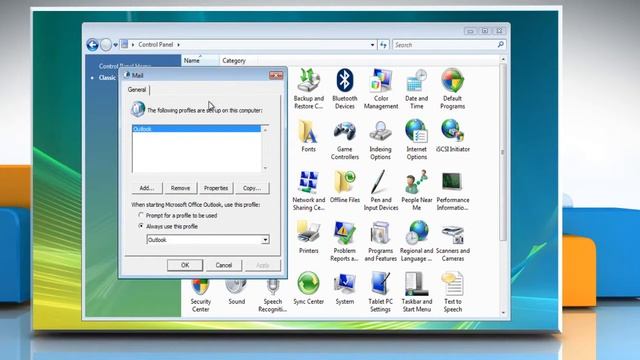Screen dimensions: 640x360
Task: Click scroll up arrow of Control Panel list
Action: (503, 60)
